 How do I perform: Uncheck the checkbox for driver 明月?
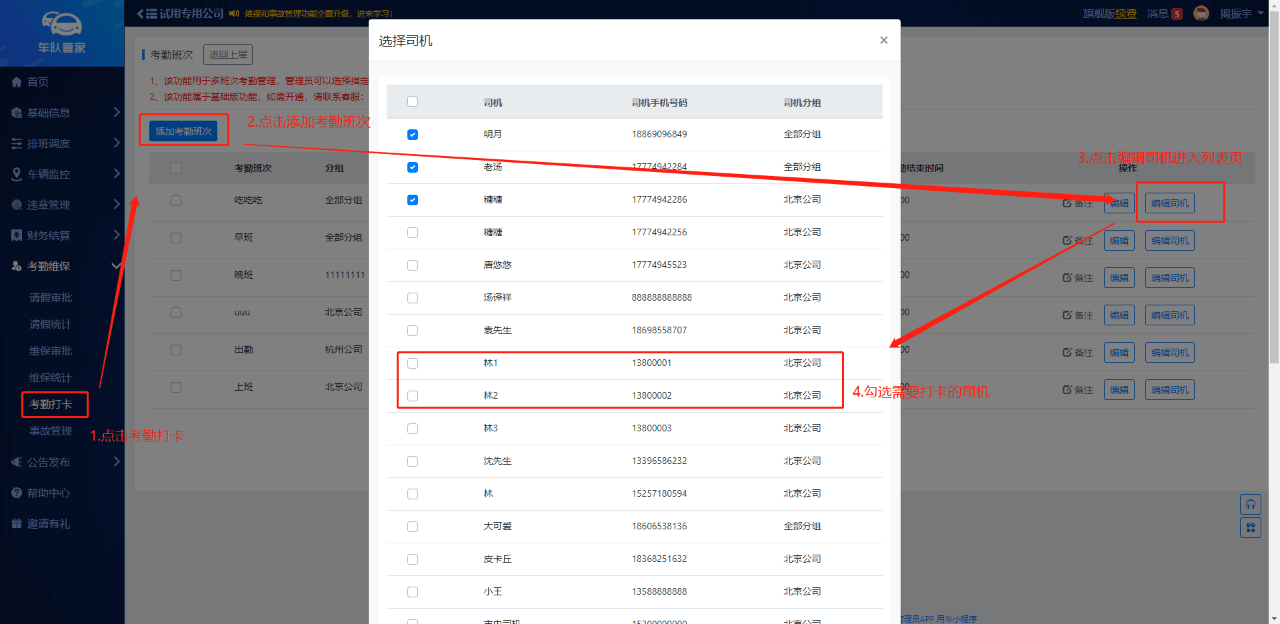(413, 134)
